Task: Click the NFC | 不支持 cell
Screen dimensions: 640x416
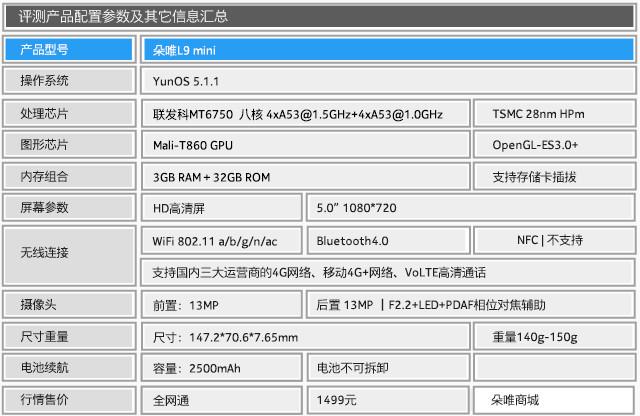Action: (x=554, y=240)
